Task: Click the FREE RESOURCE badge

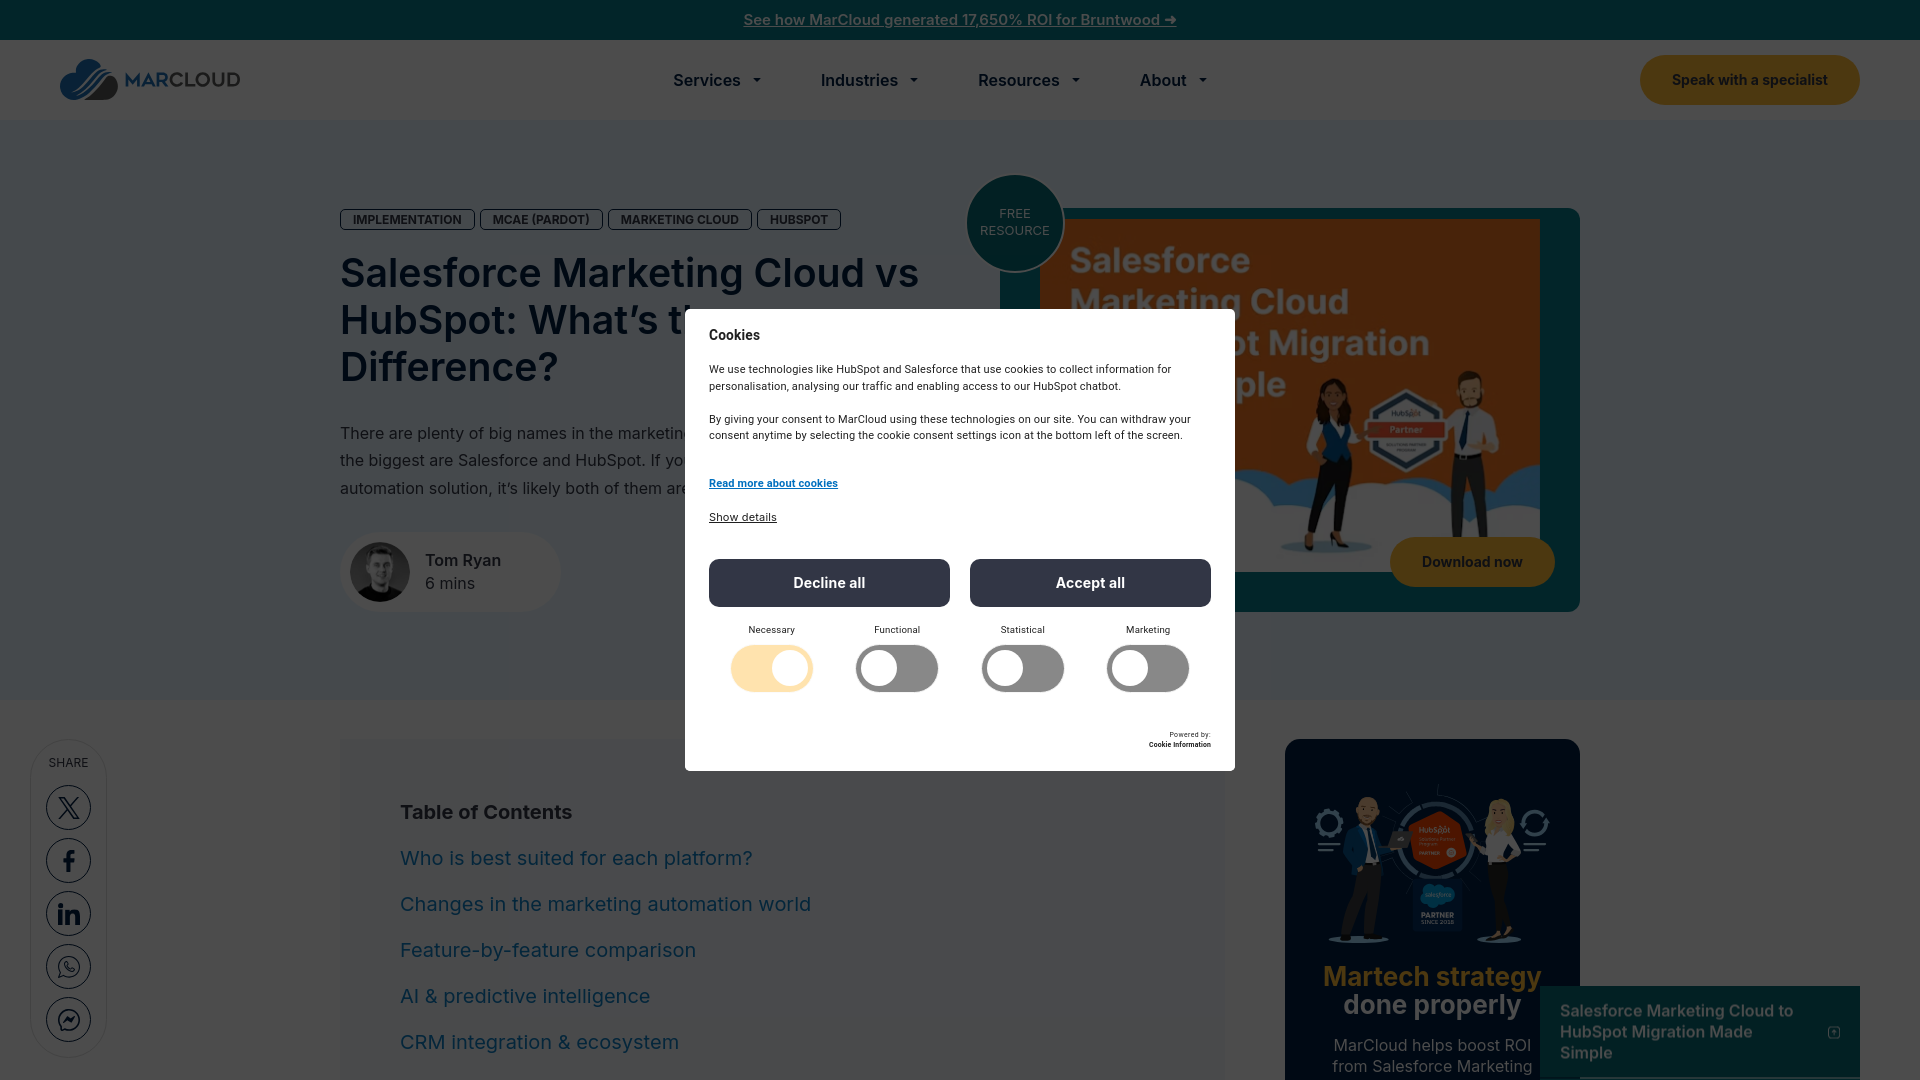Action: 1015,223
